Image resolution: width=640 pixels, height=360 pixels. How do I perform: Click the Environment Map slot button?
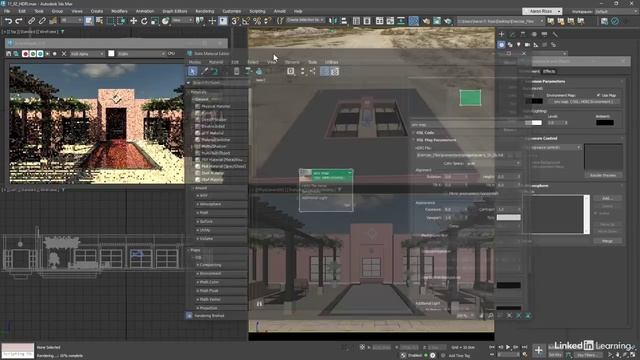[583, 102]
